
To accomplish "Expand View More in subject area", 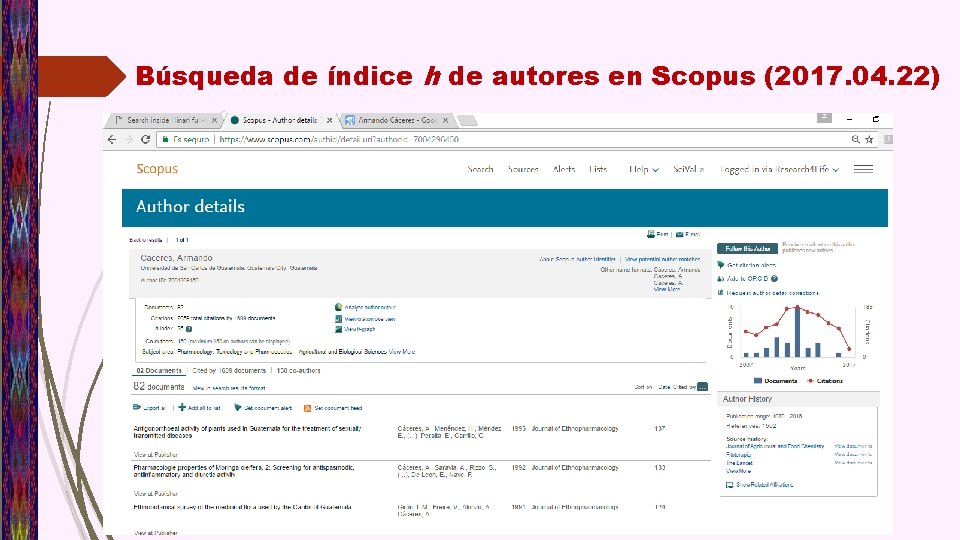I will [x=402, y=352].
